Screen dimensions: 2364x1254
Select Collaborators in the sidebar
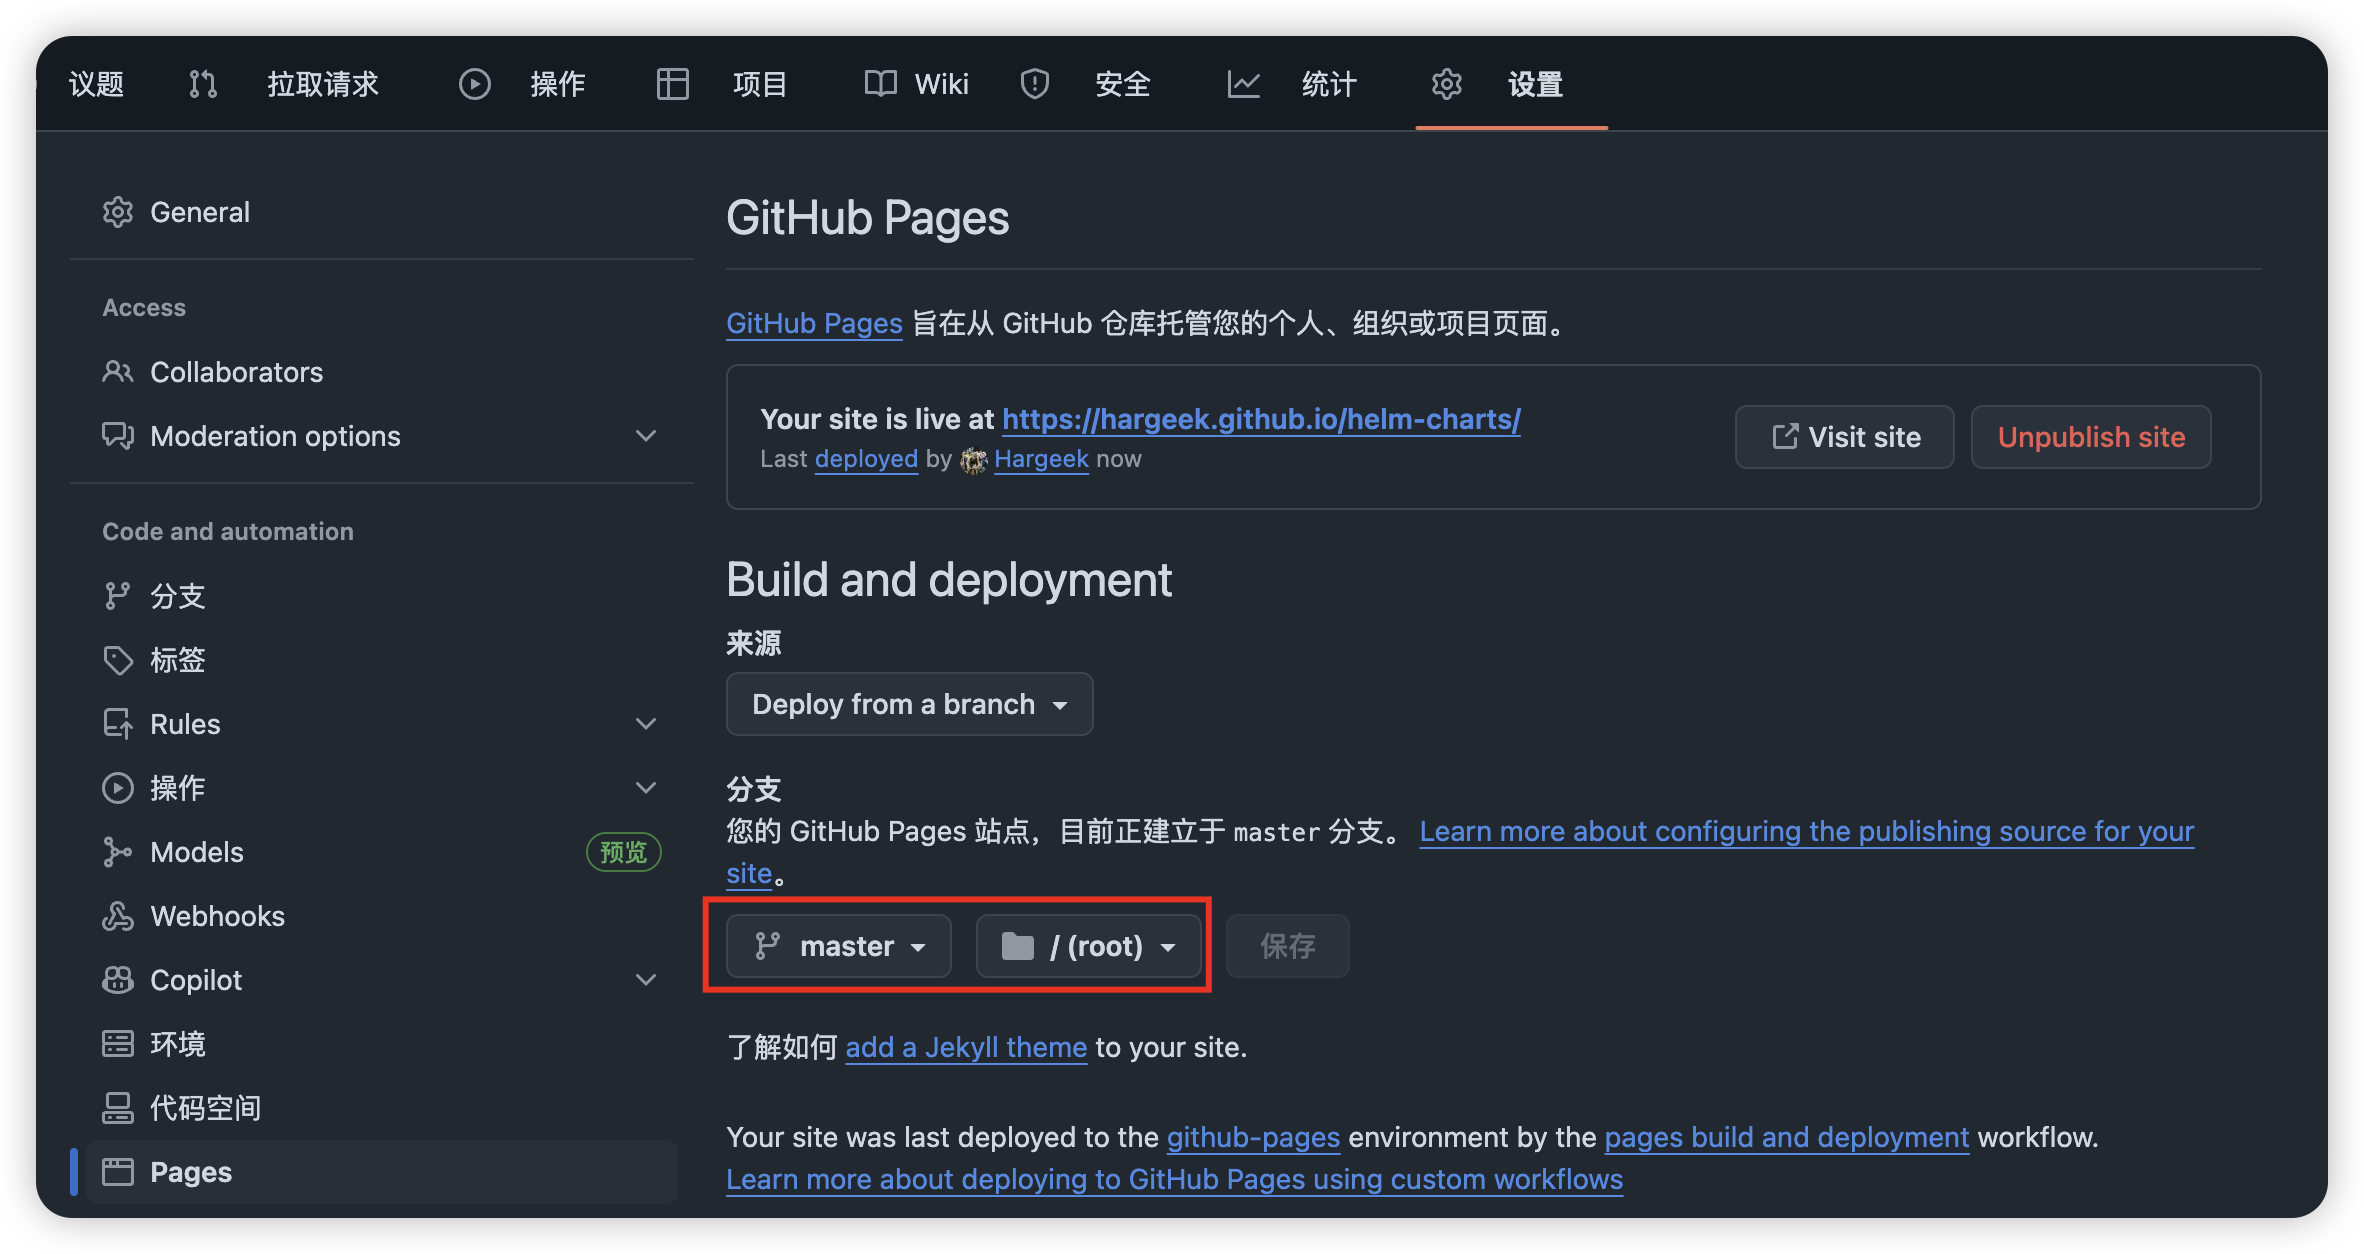tap(236, 372)
